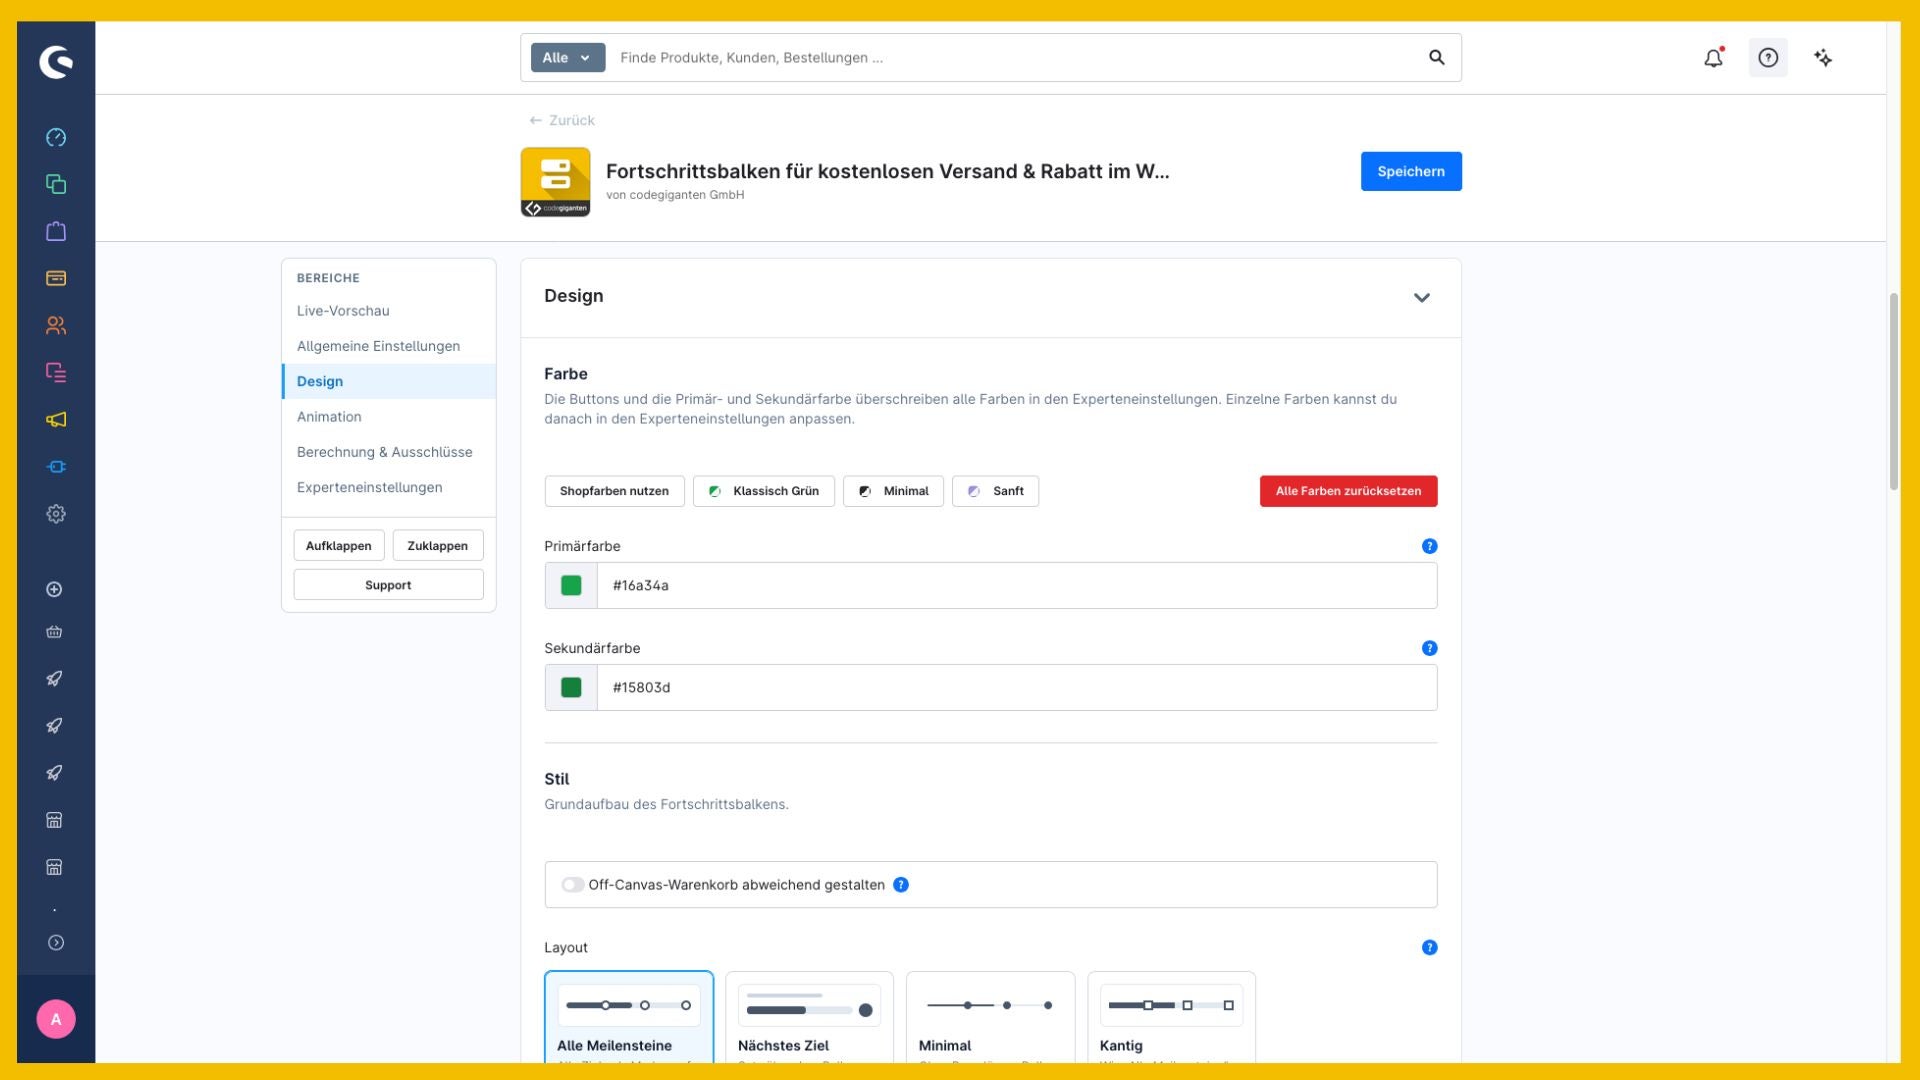
Task: Open the Customers sidebar icon
Action: [56, 325]
